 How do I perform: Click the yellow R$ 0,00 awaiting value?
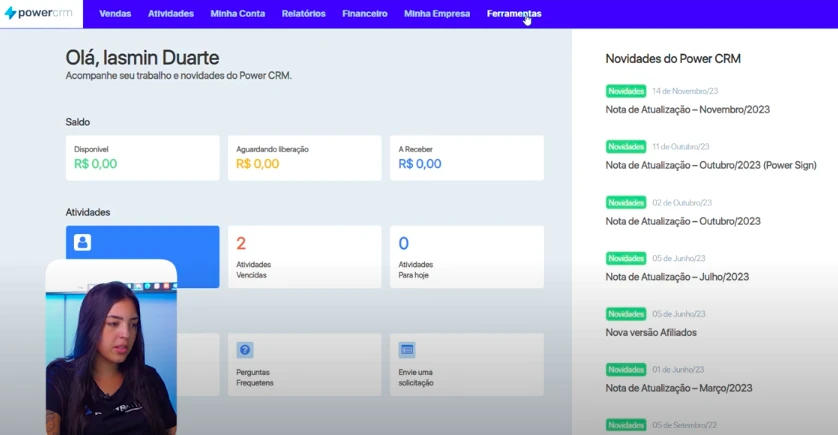[x=258, y=164]
